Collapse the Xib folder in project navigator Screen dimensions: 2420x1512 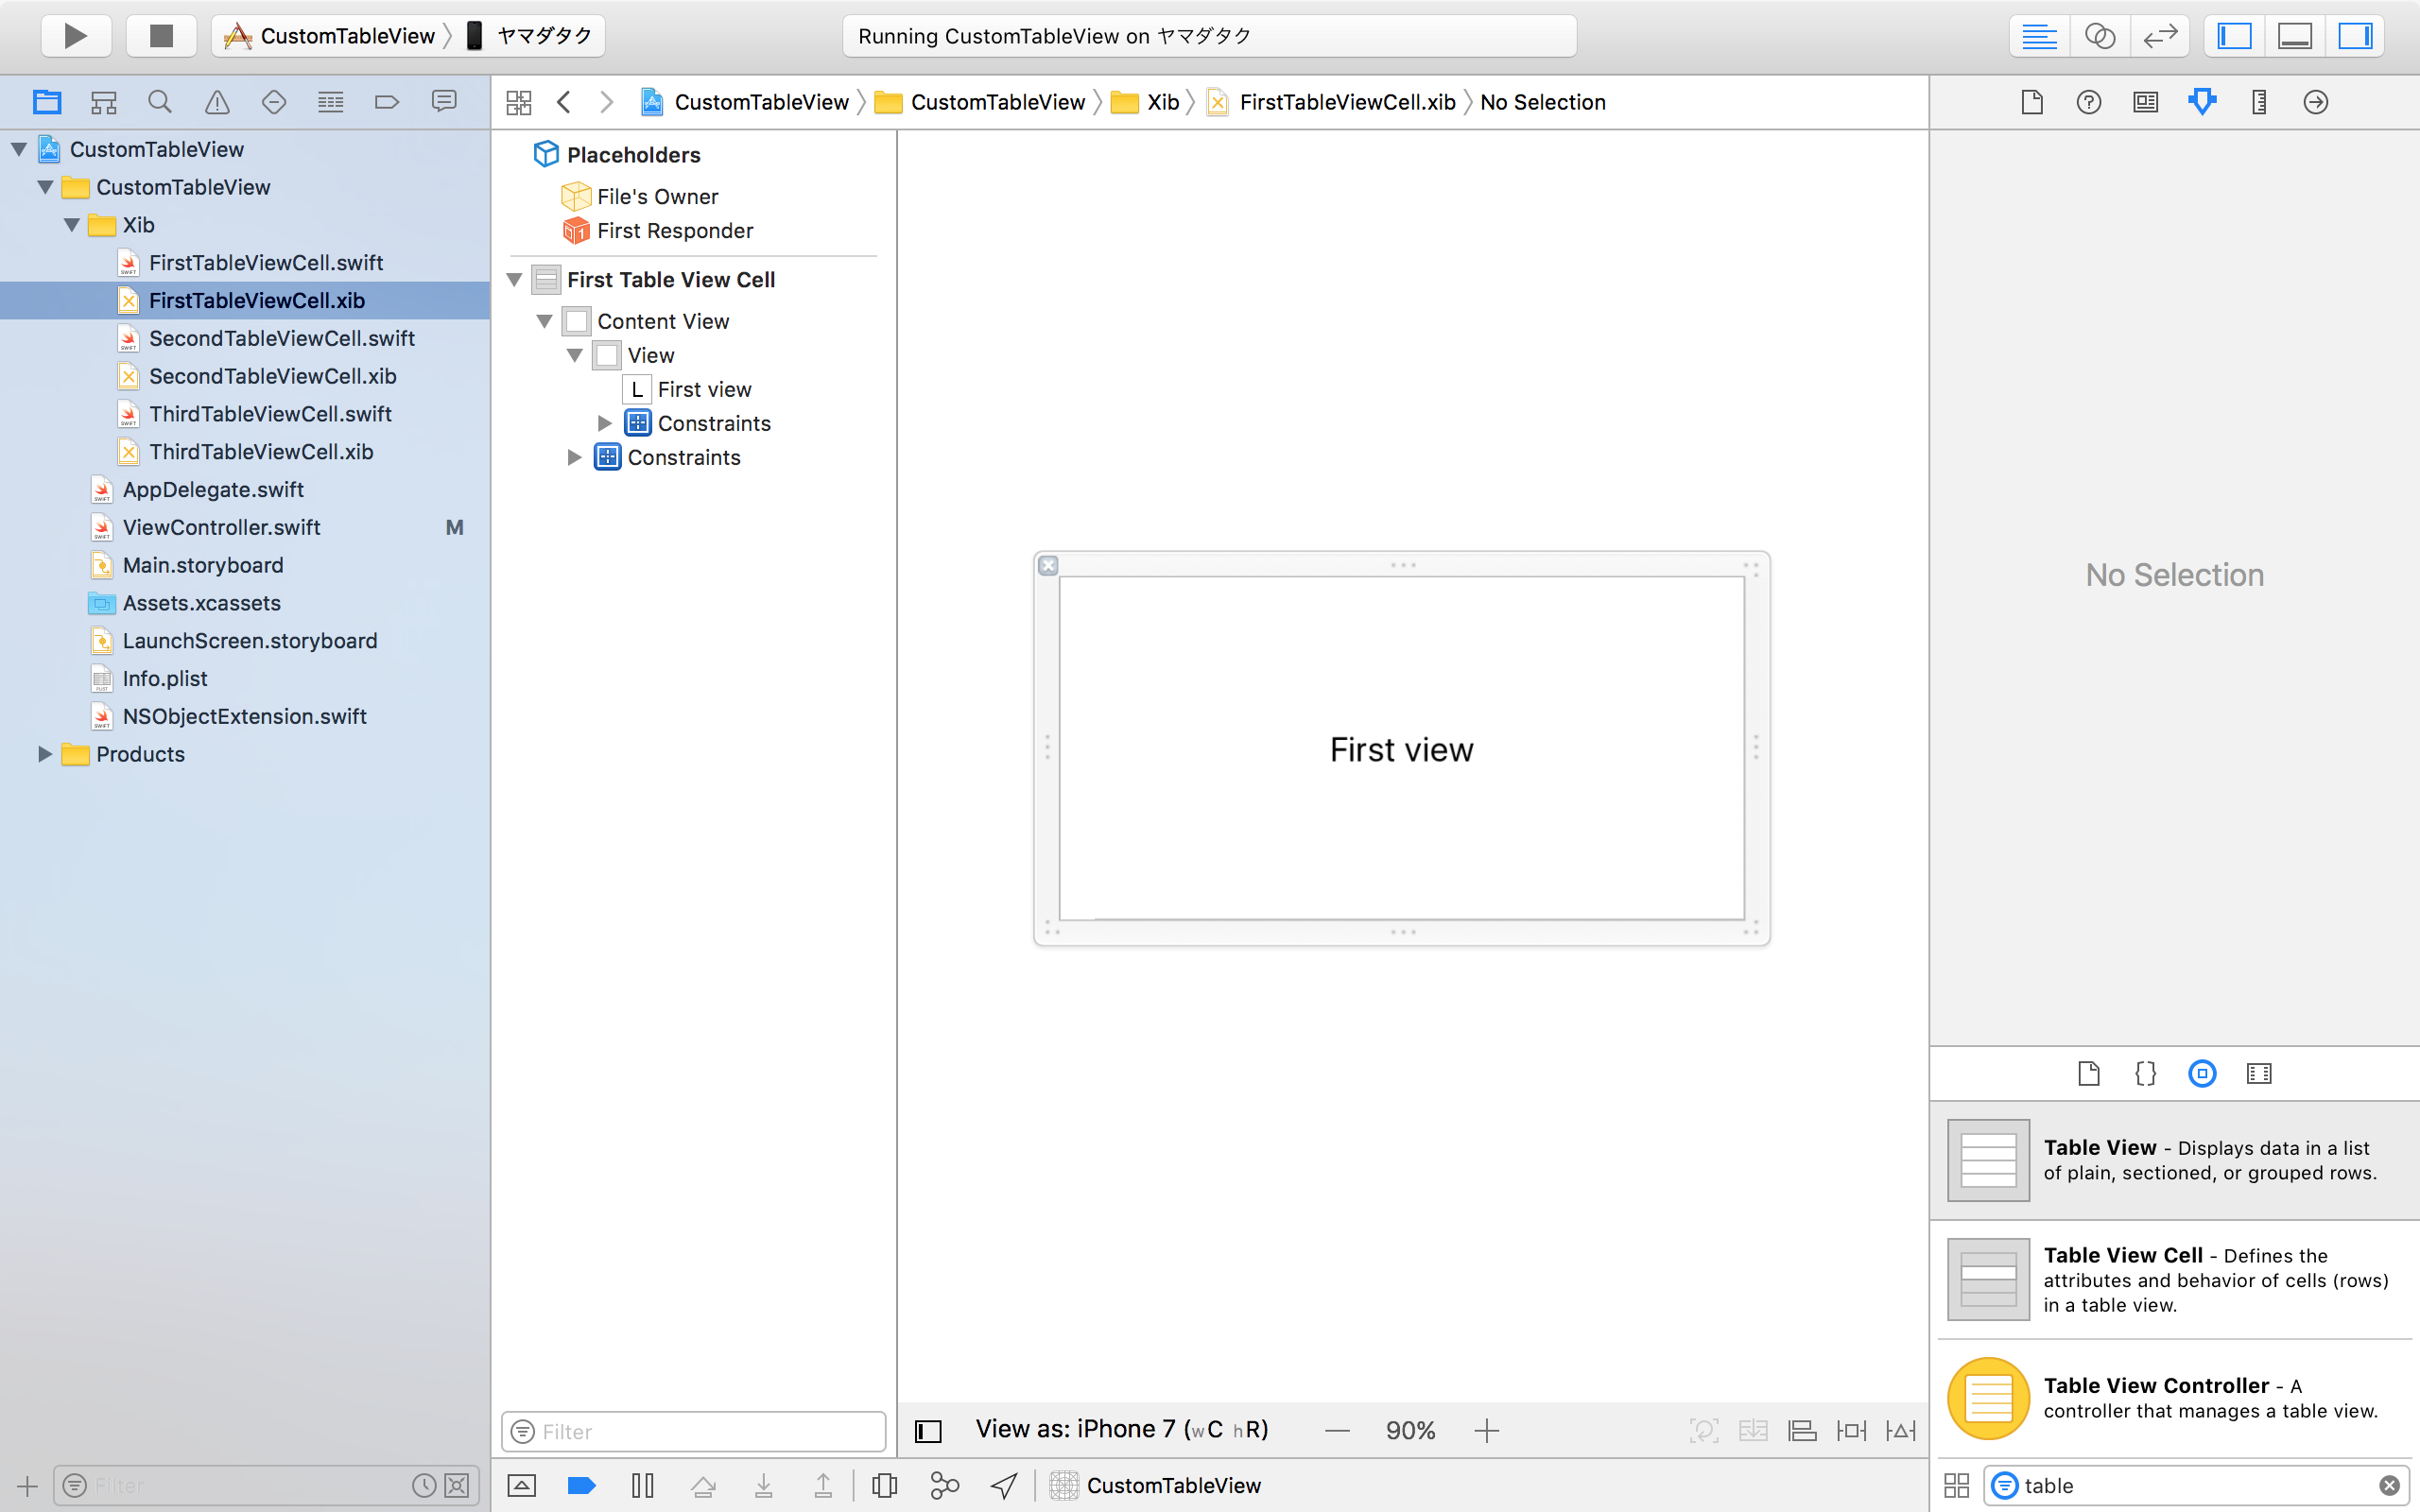pyautogui.click(x=71, y=225)
